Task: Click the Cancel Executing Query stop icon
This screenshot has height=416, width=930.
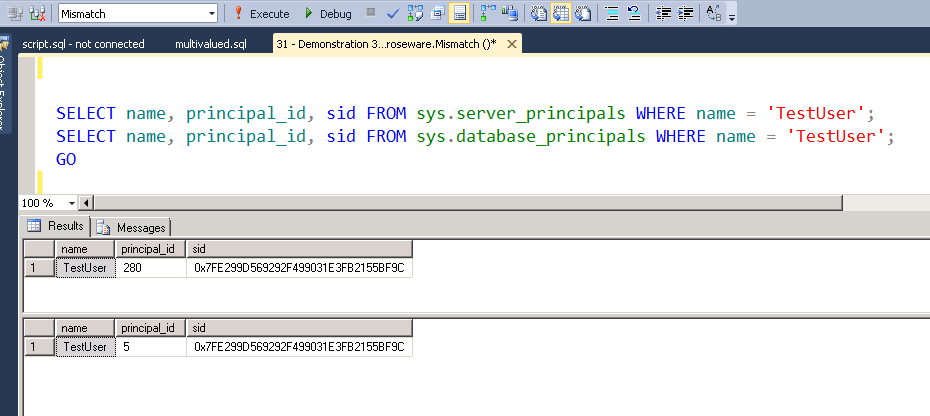Action: coord(371,14)
